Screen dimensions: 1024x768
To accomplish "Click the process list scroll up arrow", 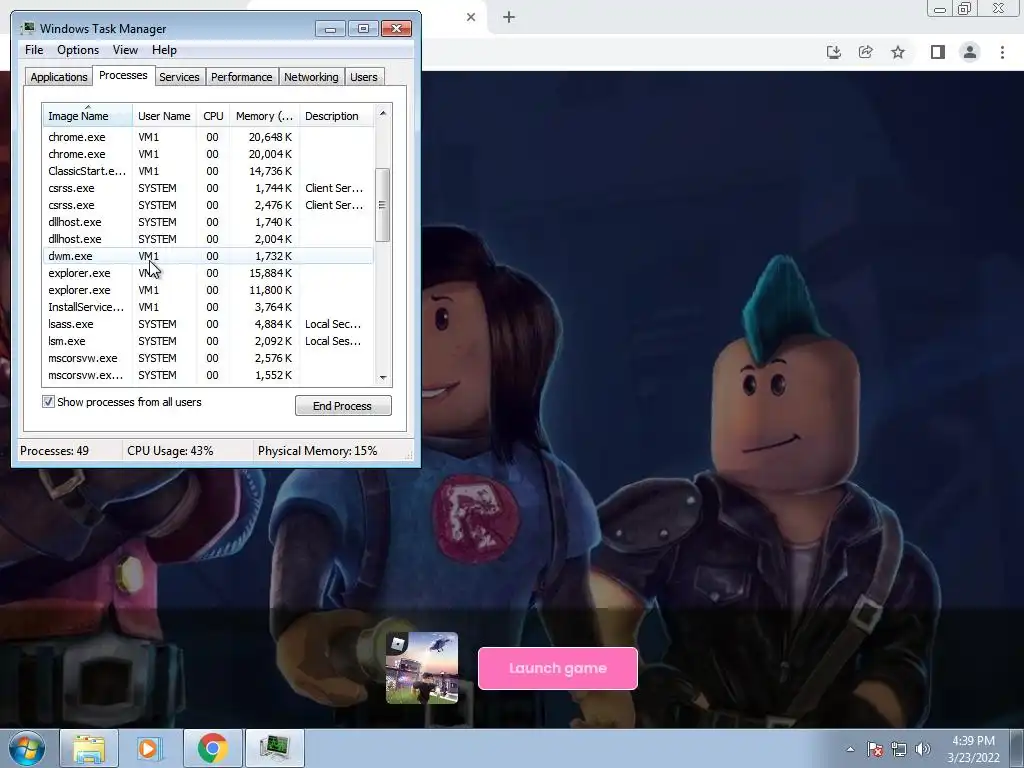I will (383, 113).
